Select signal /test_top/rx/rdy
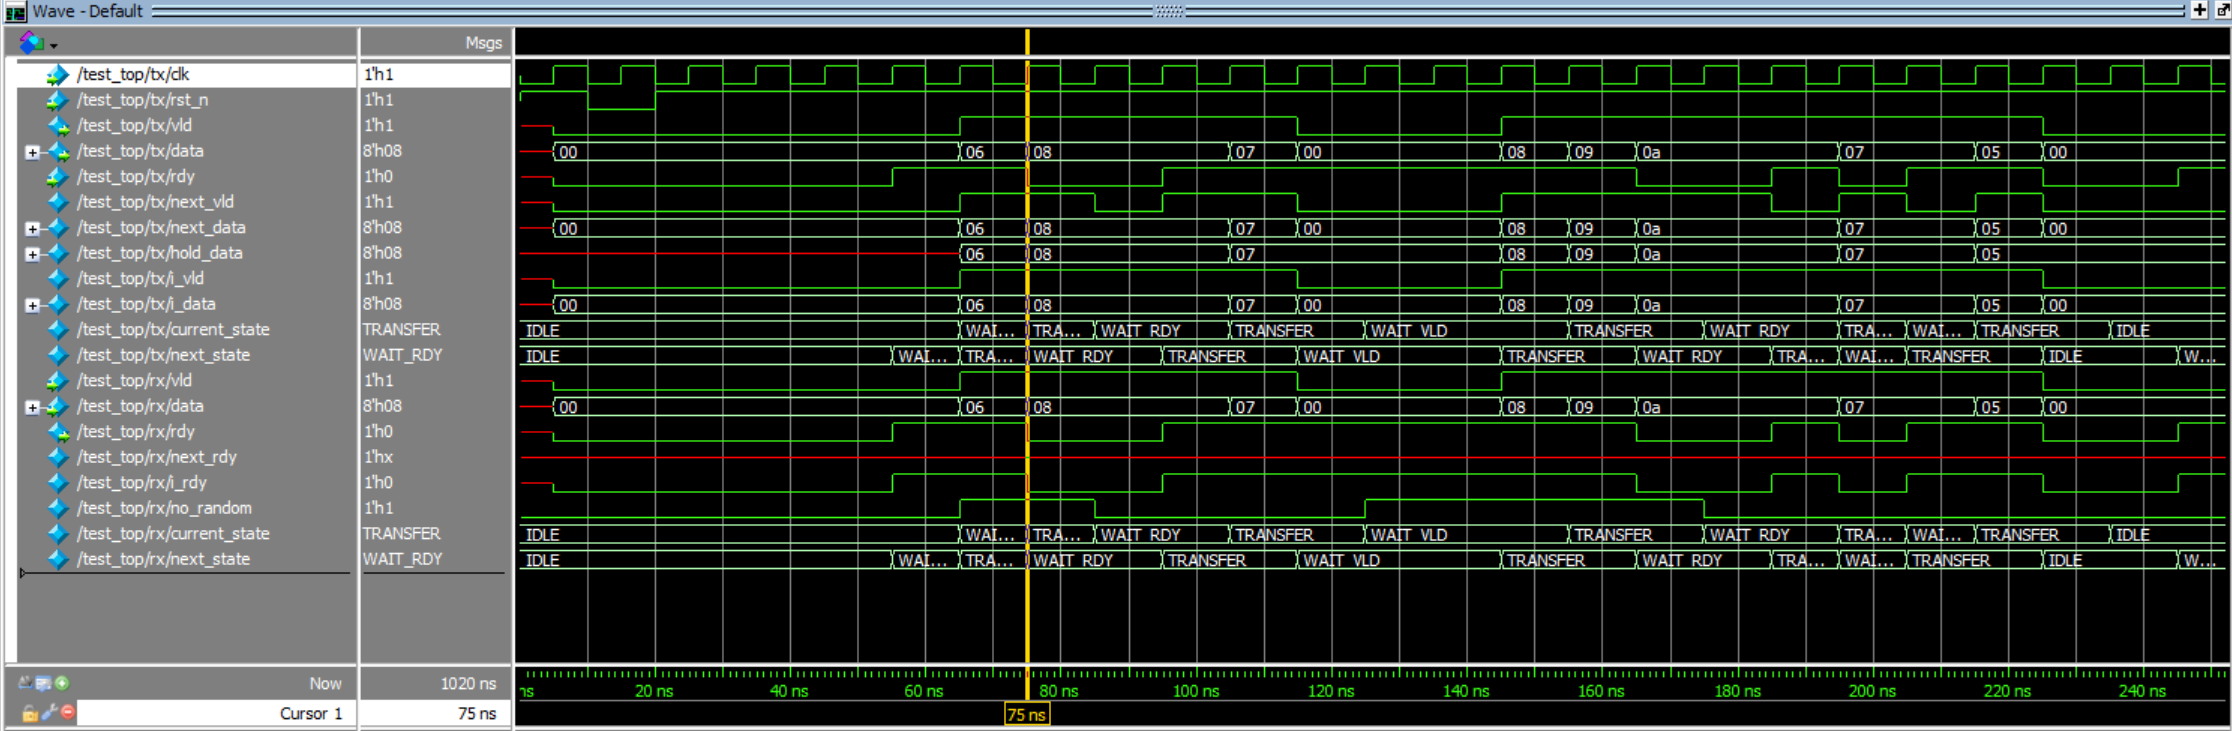Image resolution: width=2232 pixels, height=731 pixels. [136, 431]
